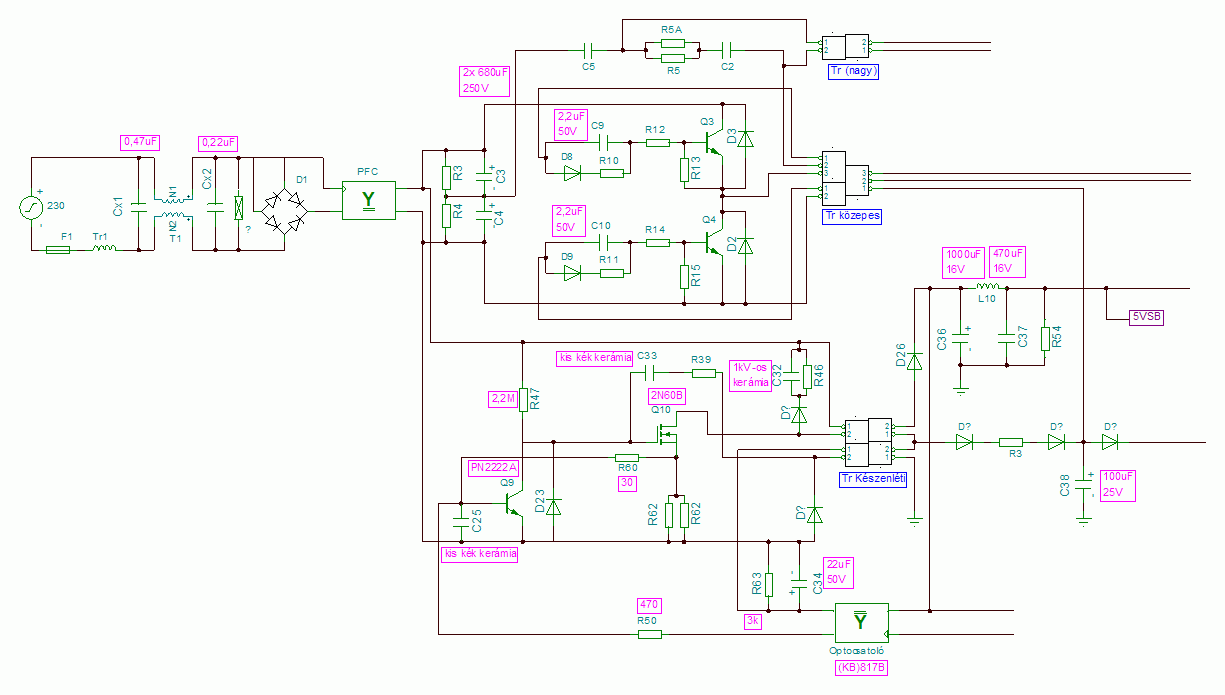
Task: Click the Cx1 capacitor symbol
Action: point(139,208)
